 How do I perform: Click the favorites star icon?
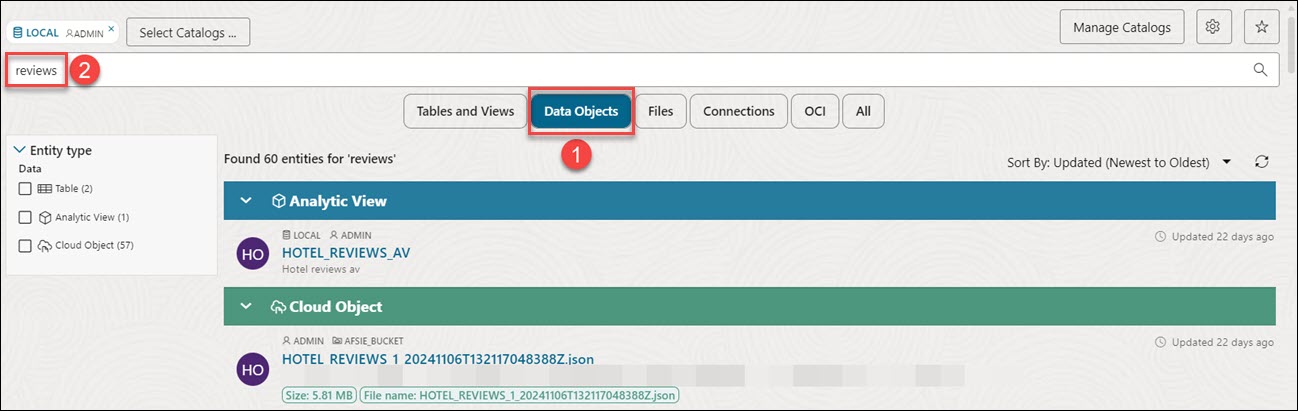[1261, 28]
